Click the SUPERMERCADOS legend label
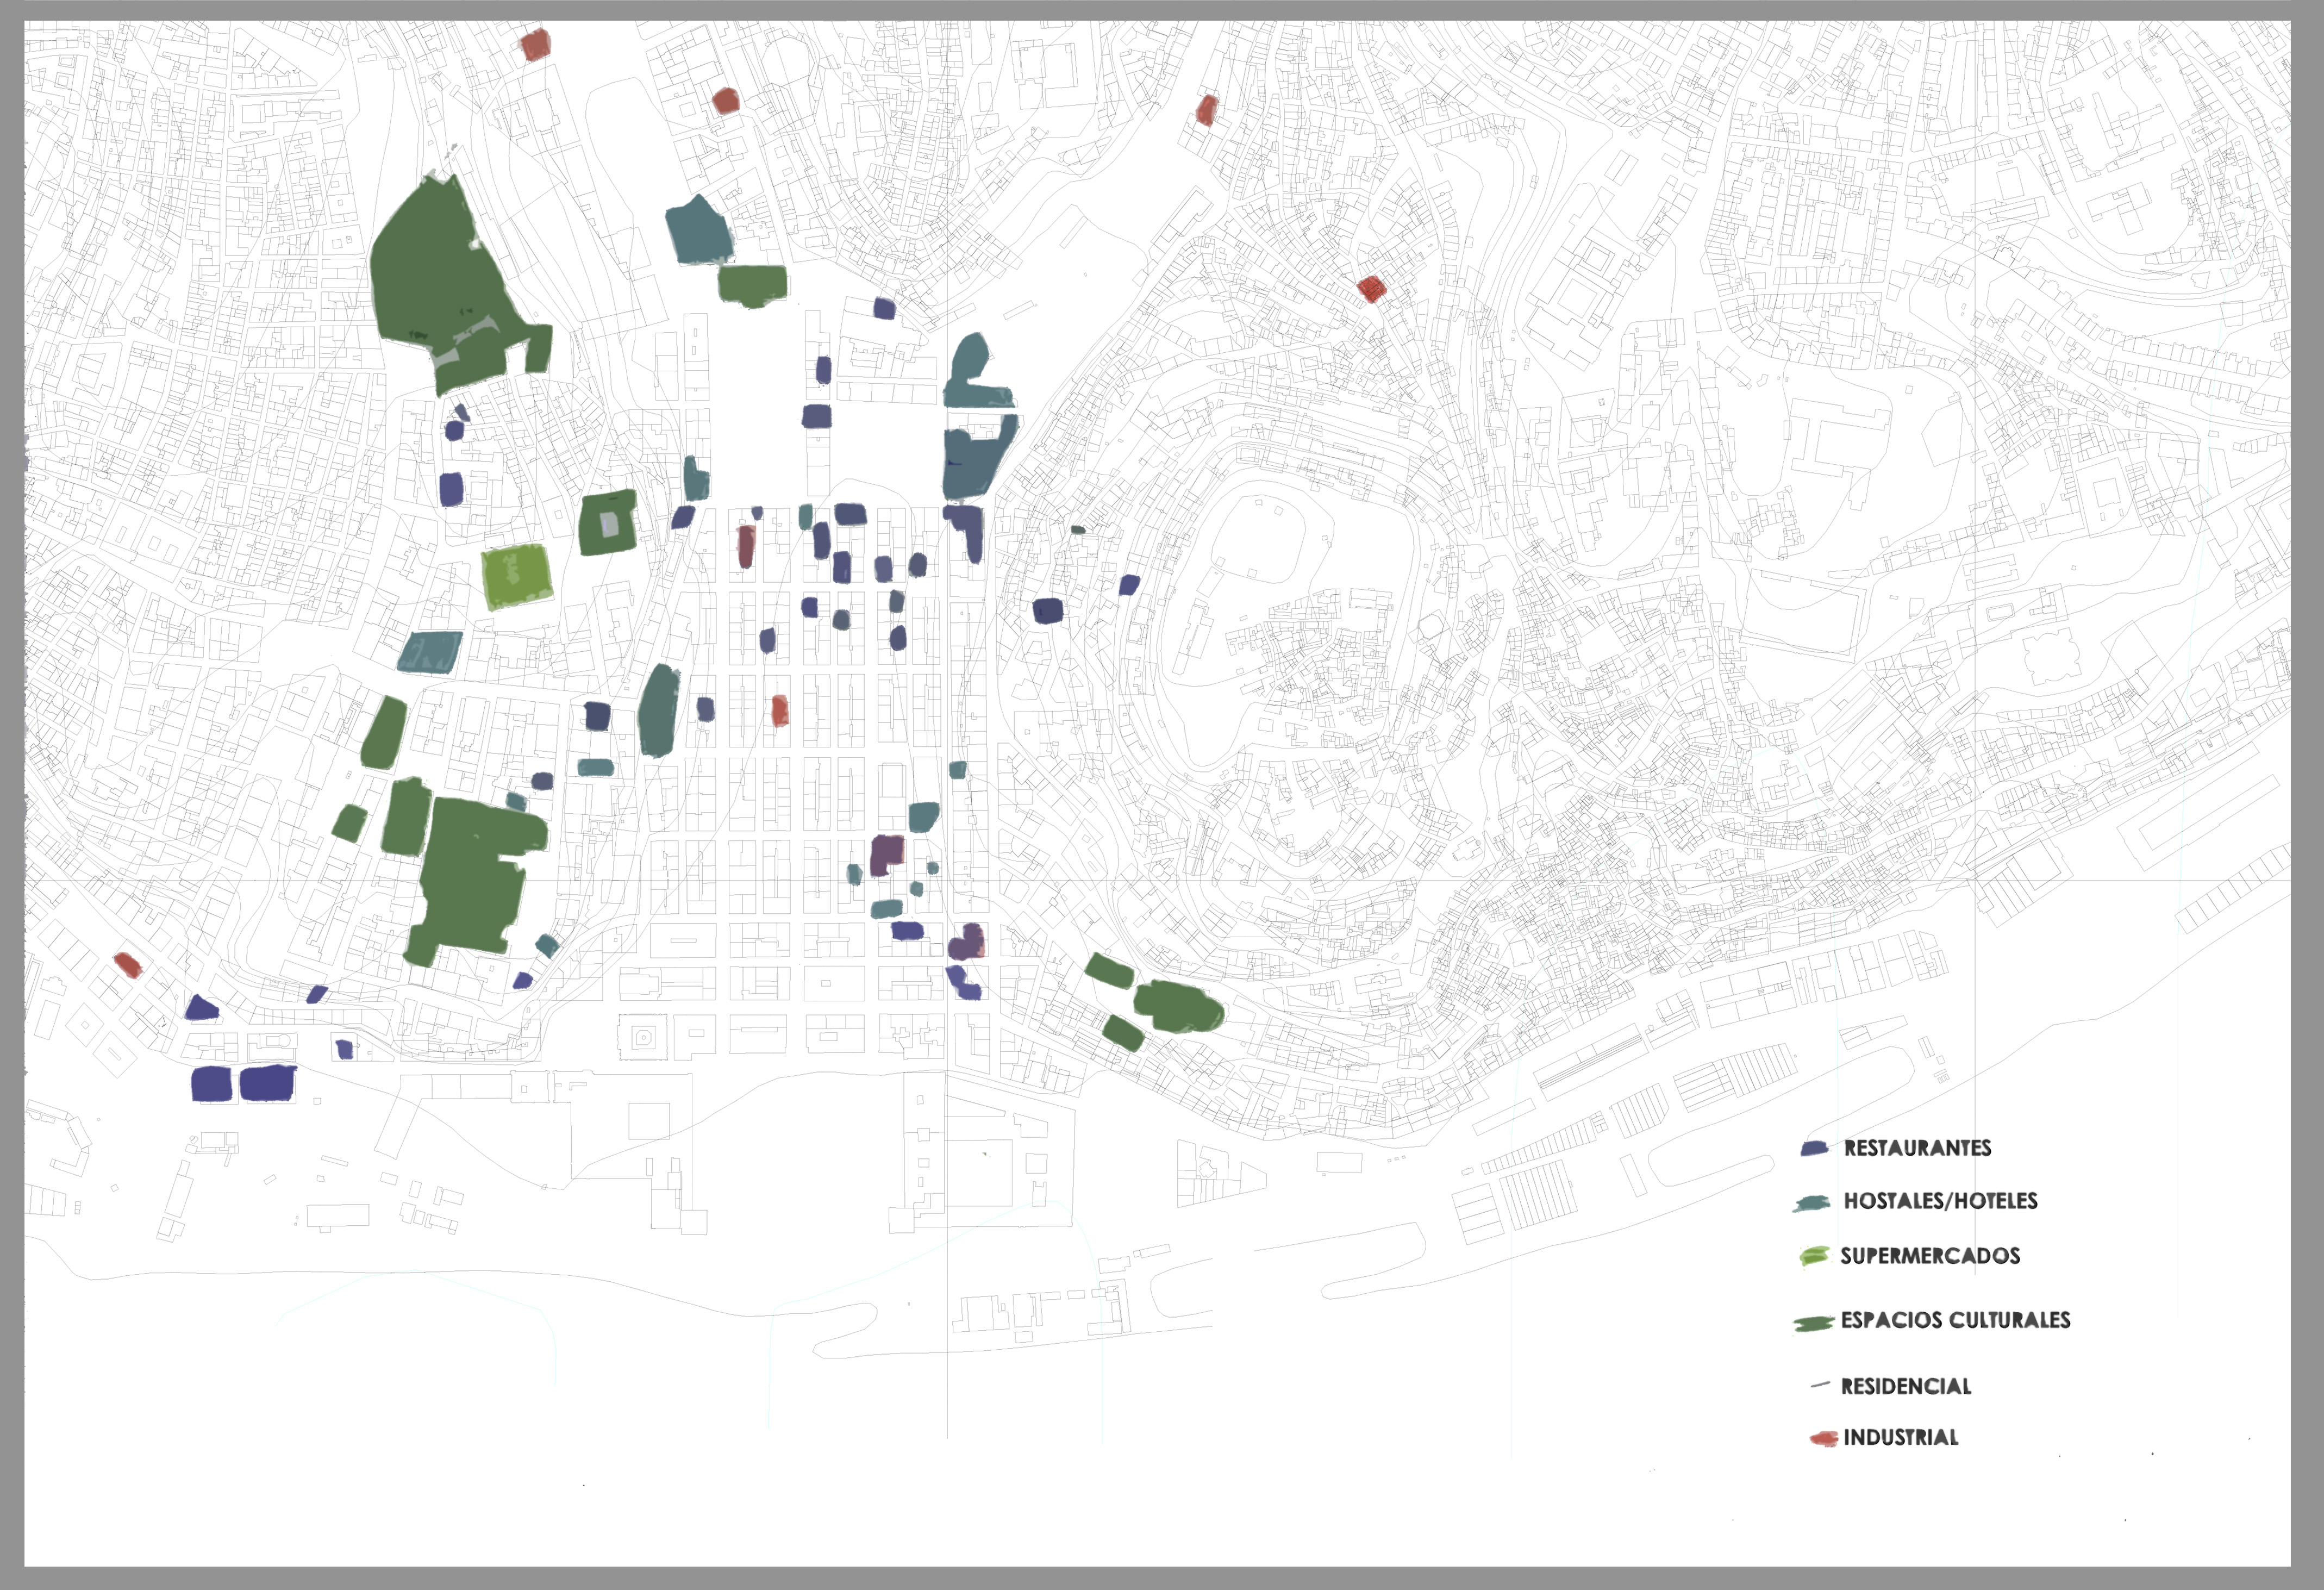This screenshot has height=1590, width=2324. [x=1930, y=1256]
